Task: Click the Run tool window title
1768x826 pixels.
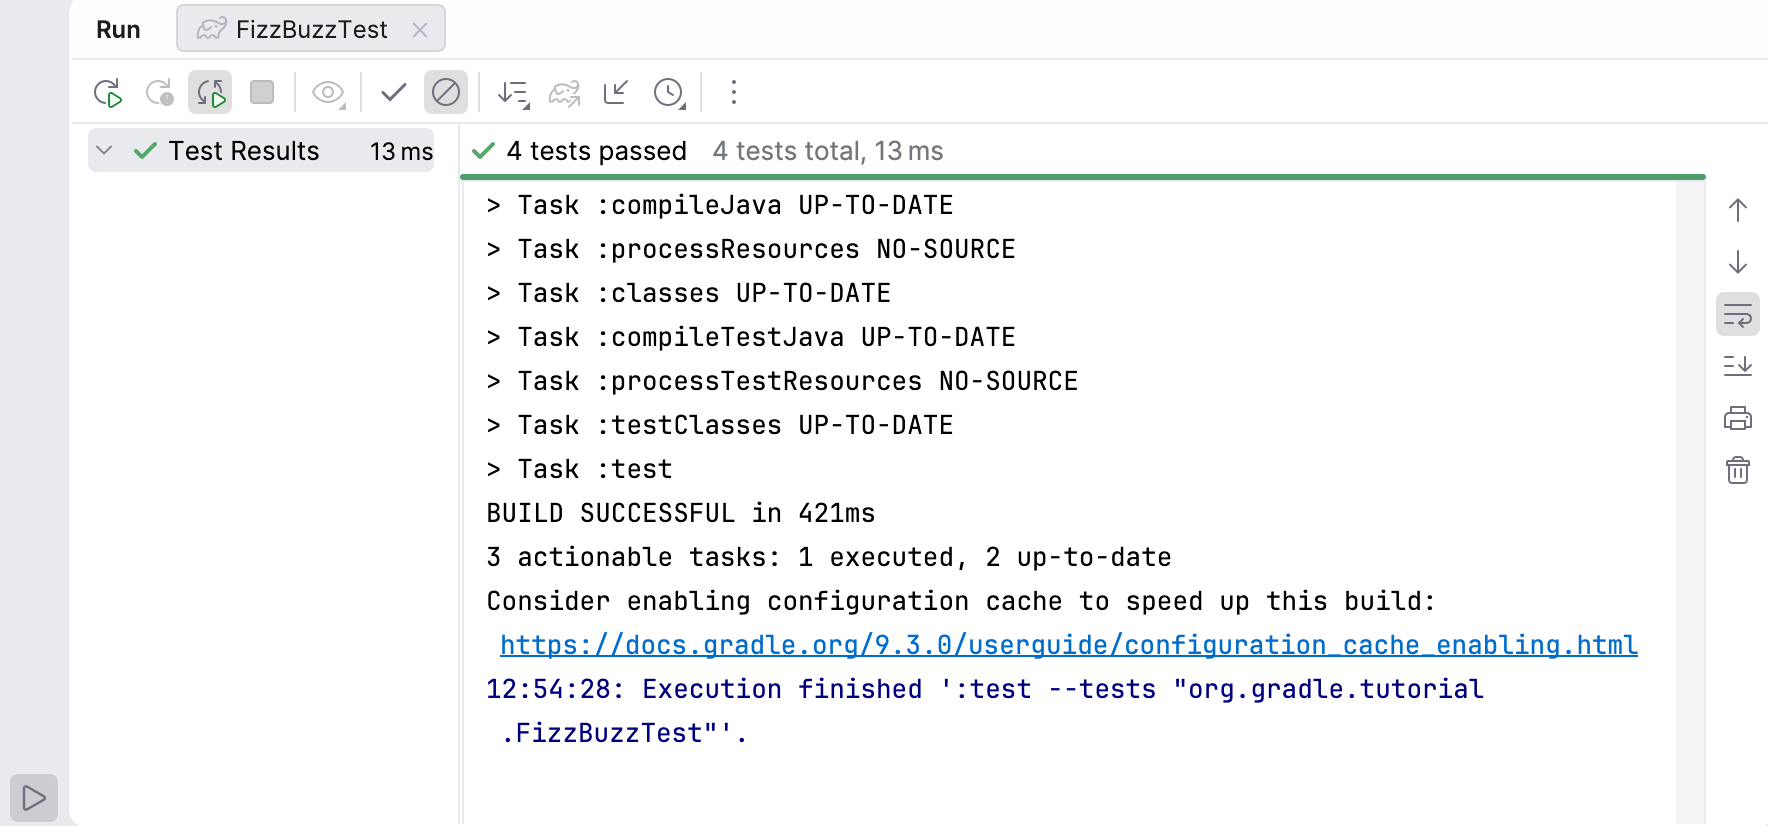Action: point(118,30)
